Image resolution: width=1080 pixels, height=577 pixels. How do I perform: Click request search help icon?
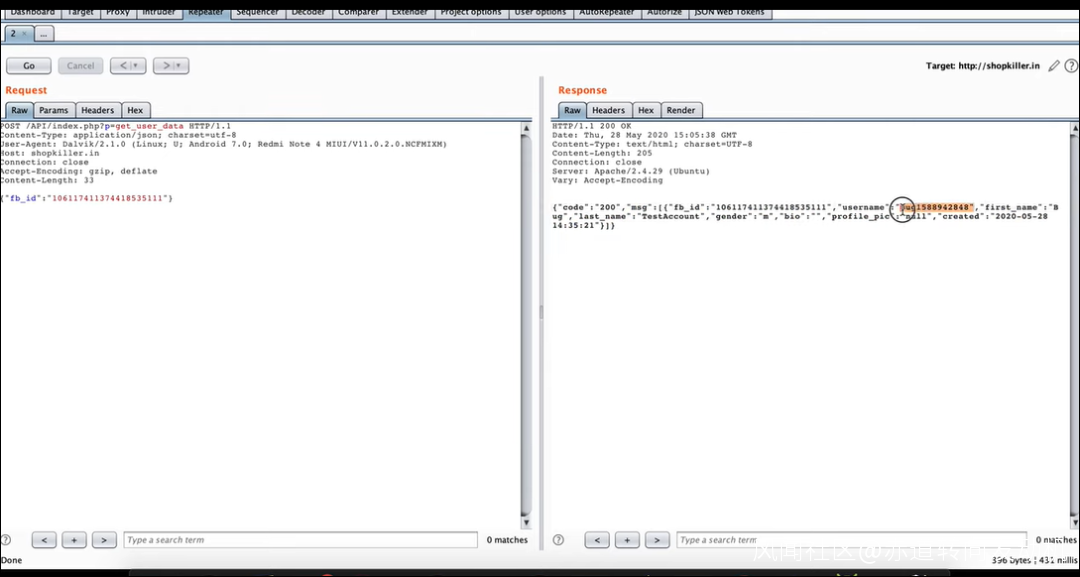point(7,540)
